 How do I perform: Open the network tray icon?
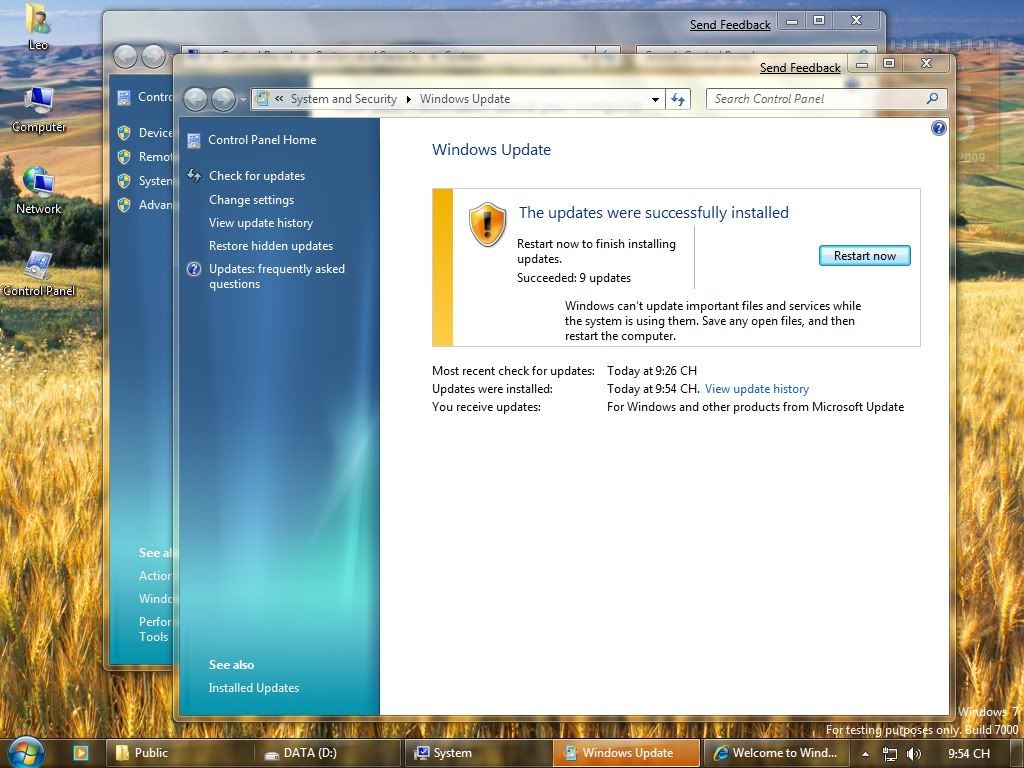coord(889,754)
